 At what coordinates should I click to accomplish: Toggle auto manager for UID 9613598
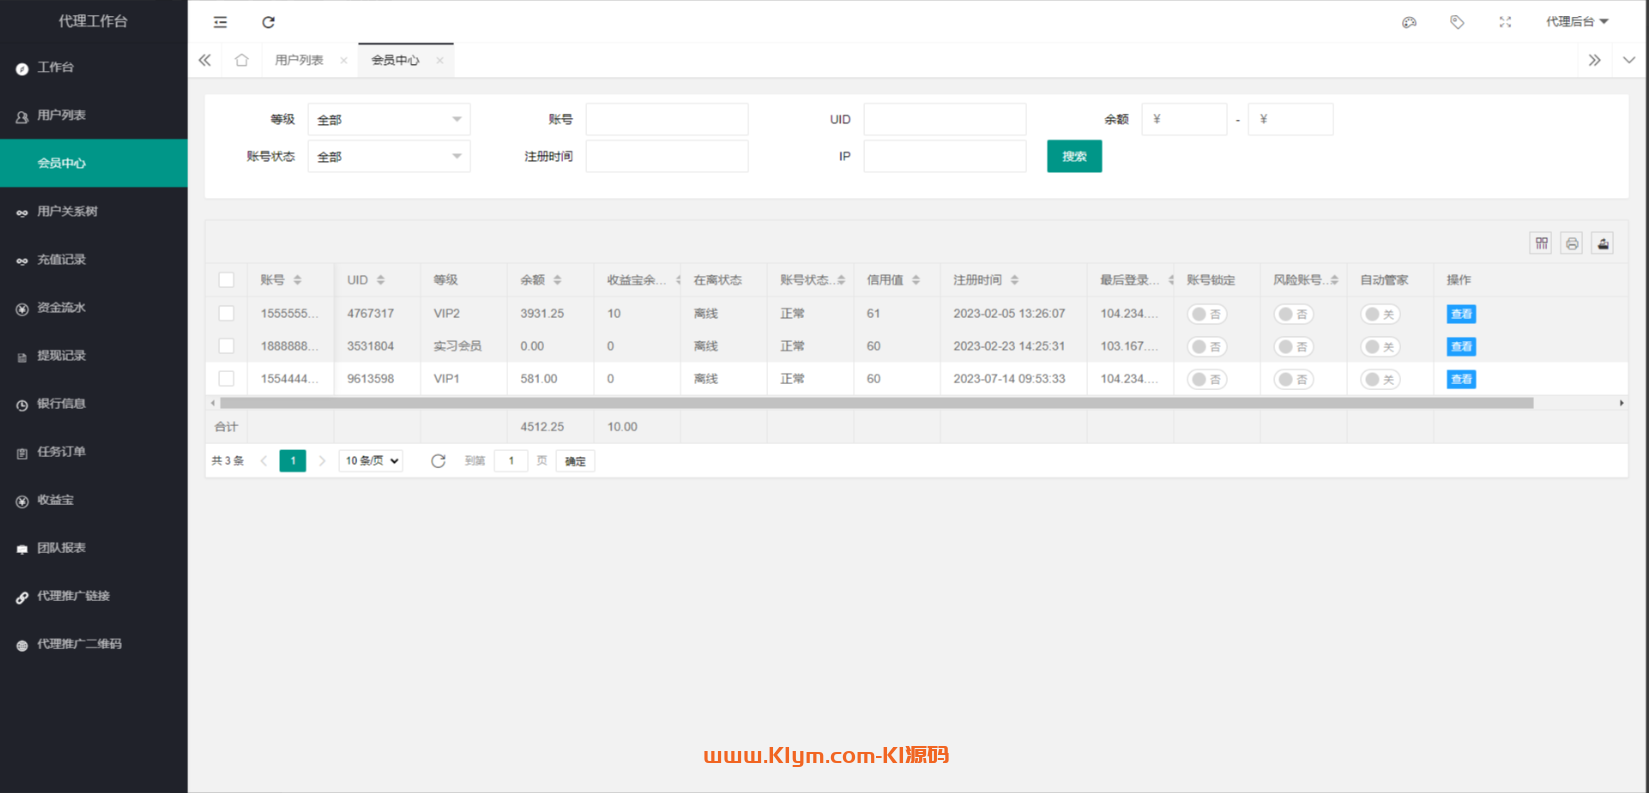[1380, 380]
